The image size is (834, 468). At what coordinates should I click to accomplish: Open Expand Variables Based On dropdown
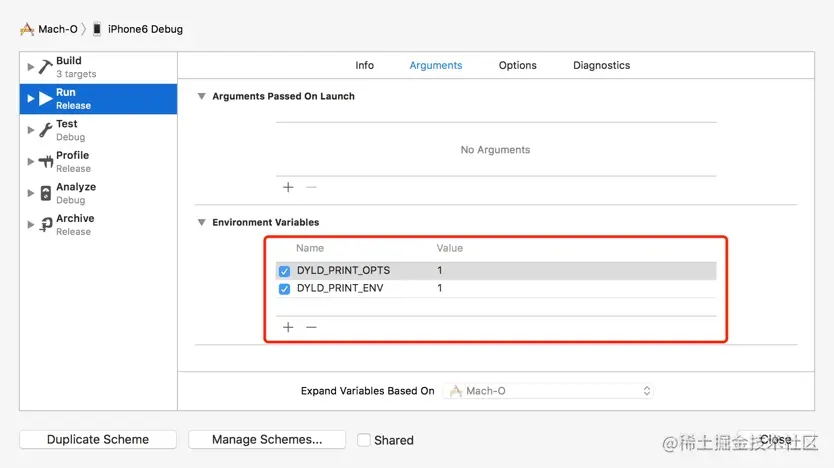[x=548, y=391]
